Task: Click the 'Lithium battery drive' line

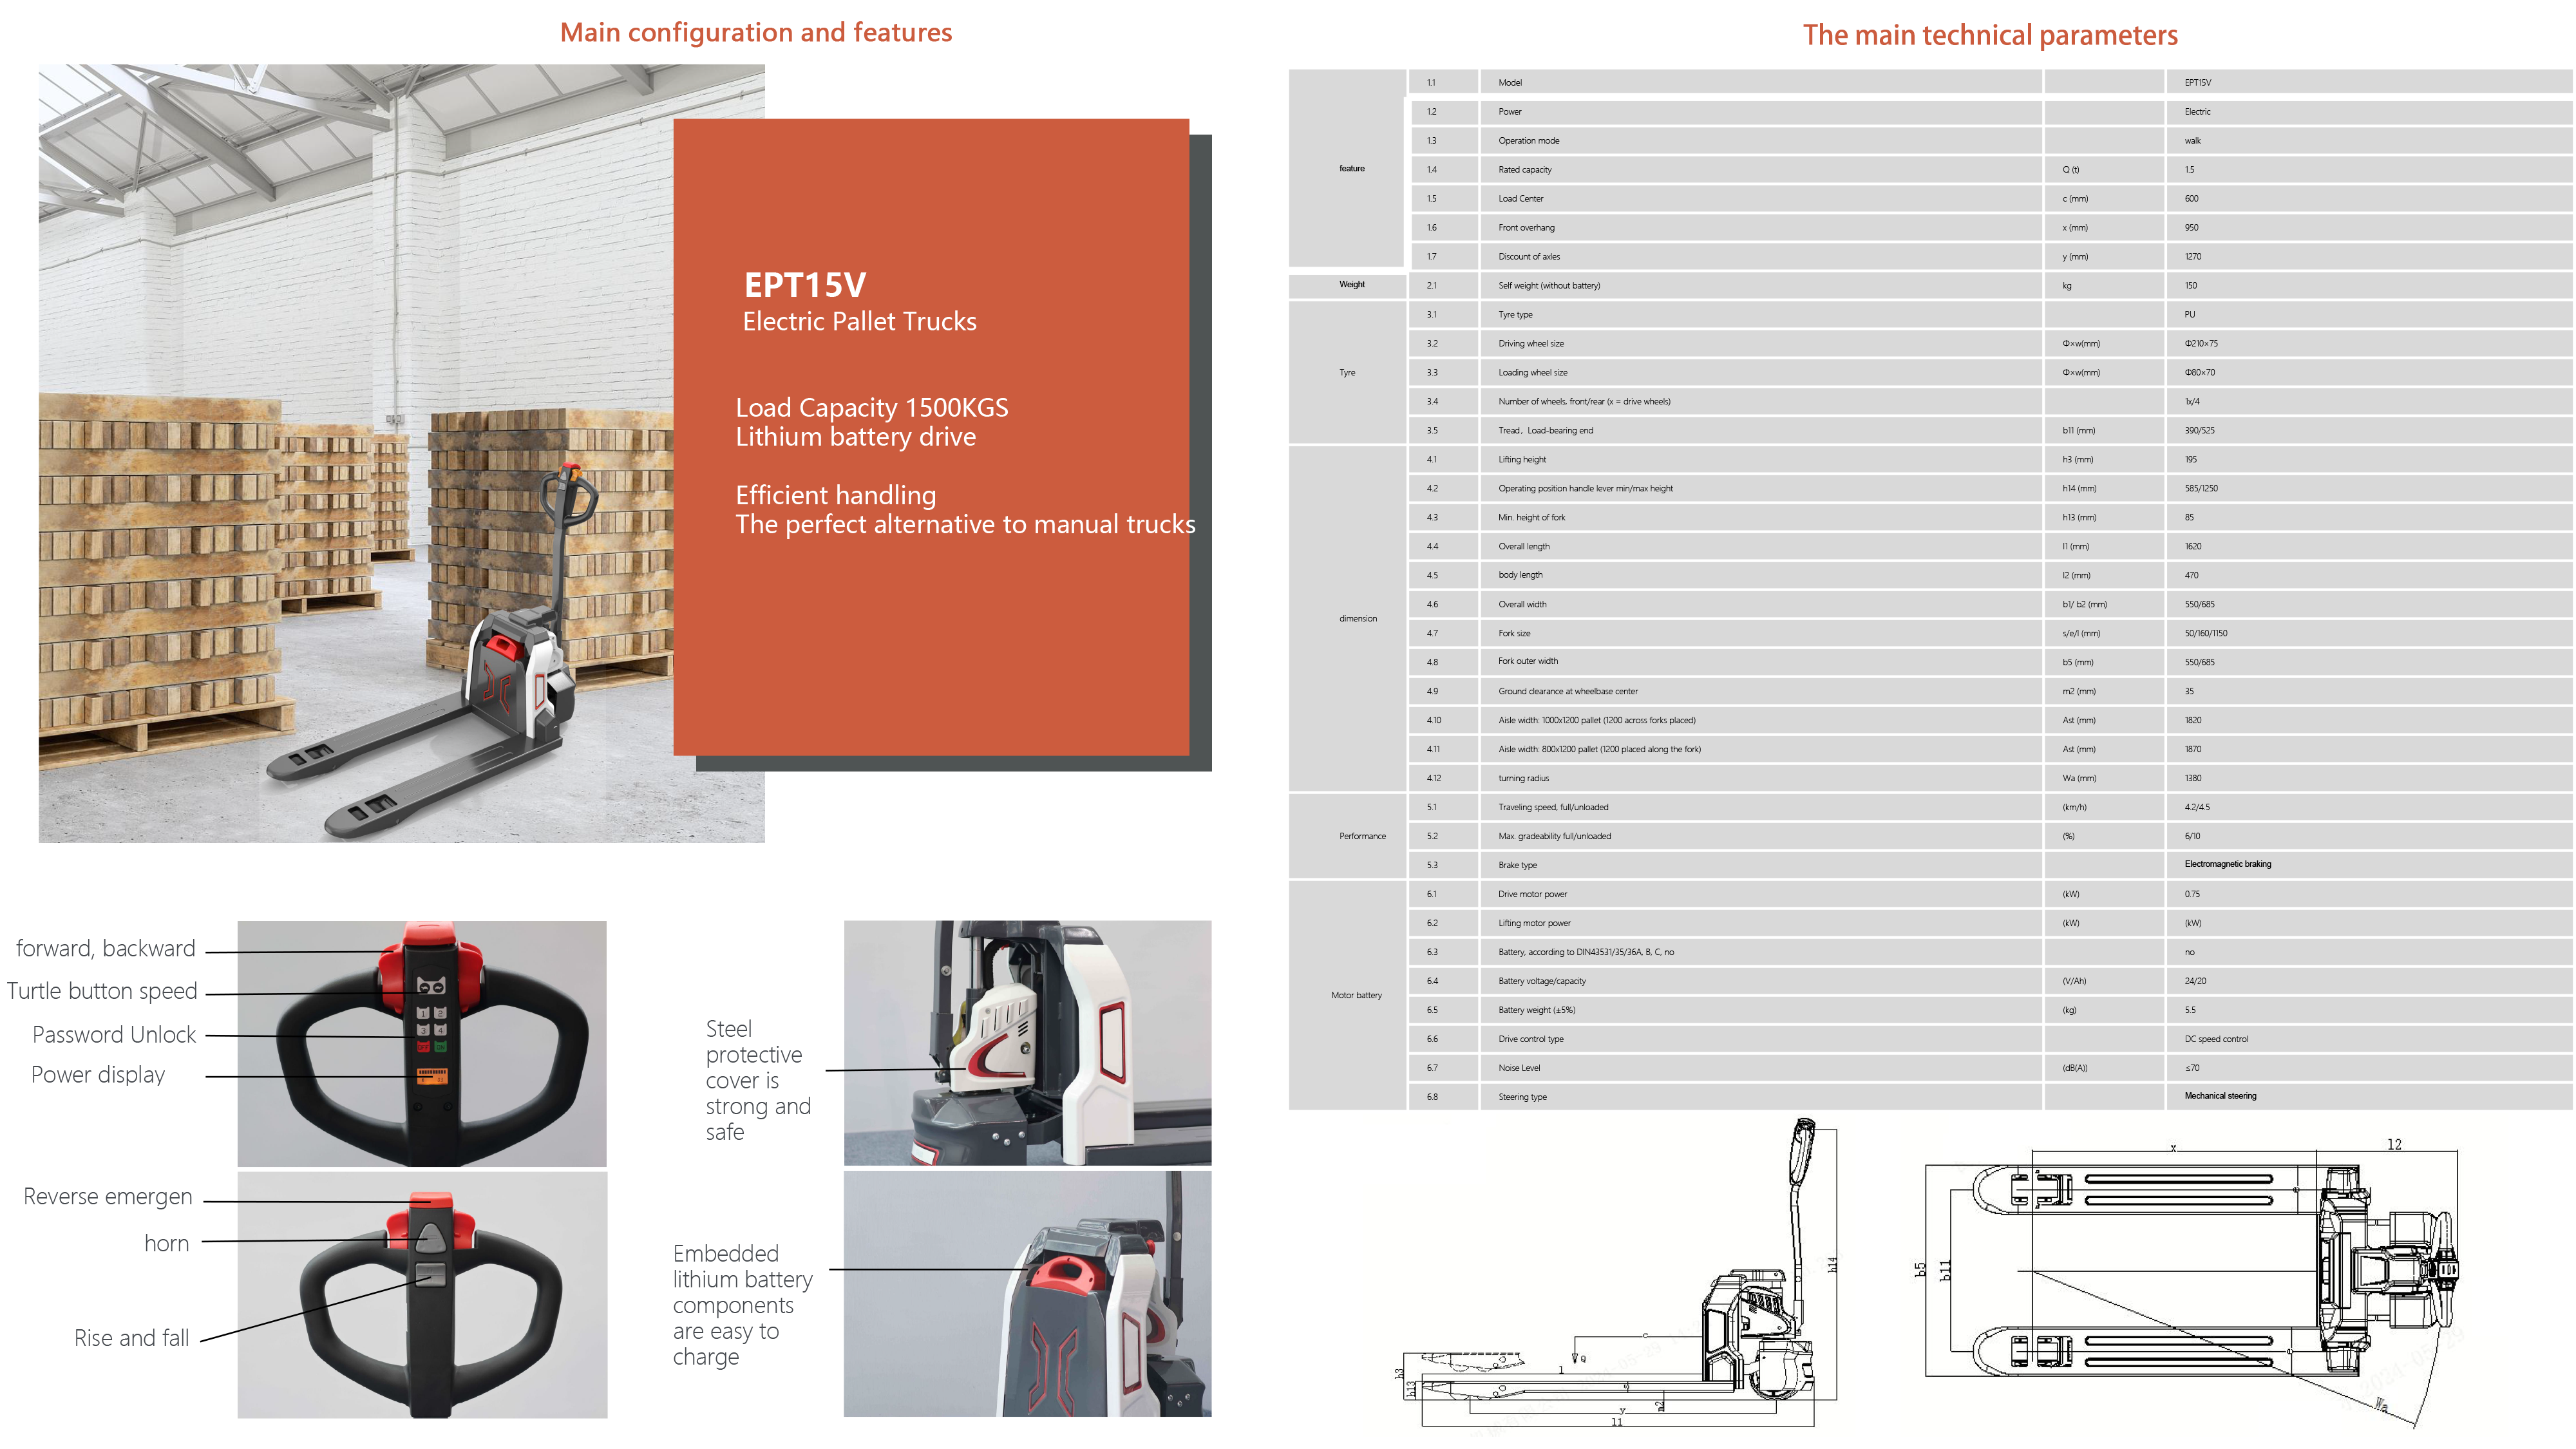Action: pos(855,437)
